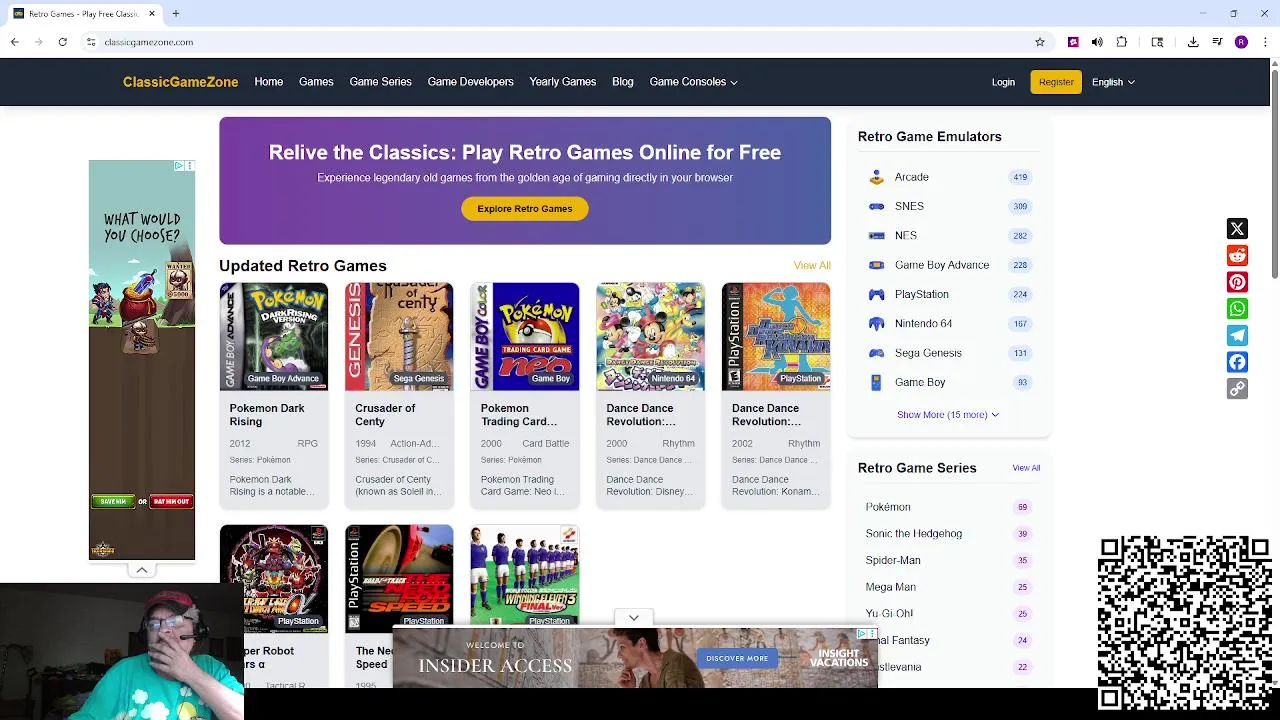1280x720 pixels.
Task: Open the Yearly Games menu item
Action: click(x=562, y=82)
